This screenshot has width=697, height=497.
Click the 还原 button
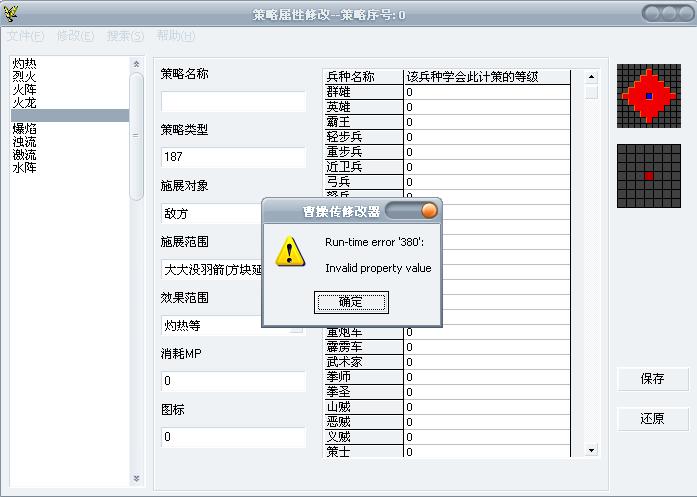[x=652, y=419]
